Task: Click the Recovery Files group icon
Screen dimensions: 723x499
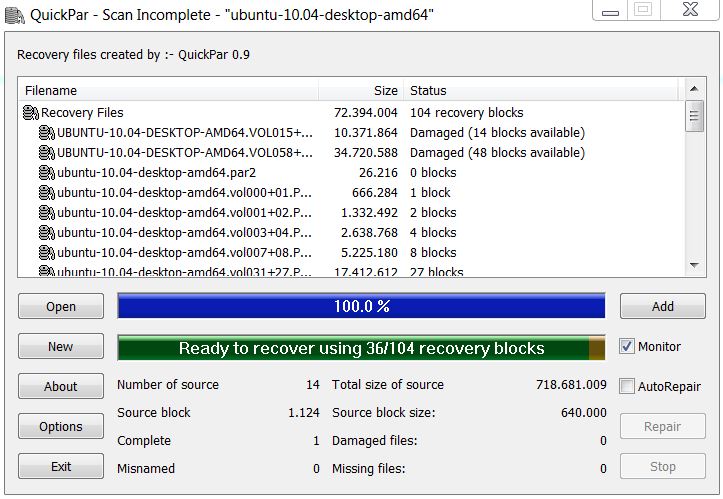Action: tap(31, 113)
